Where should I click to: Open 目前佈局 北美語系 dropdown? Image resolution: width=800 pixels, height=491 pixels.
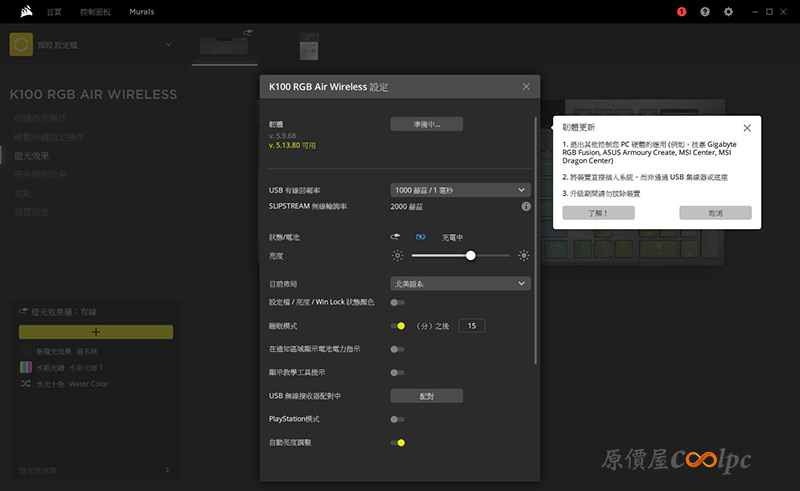click(x=460, y=283)
